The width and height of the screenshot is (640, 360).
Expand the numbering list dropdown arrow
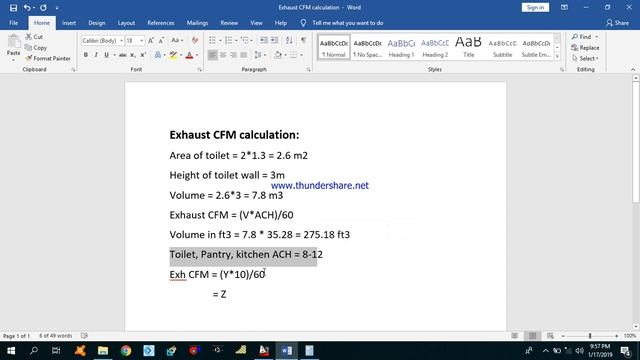click(x=236, y=40)
